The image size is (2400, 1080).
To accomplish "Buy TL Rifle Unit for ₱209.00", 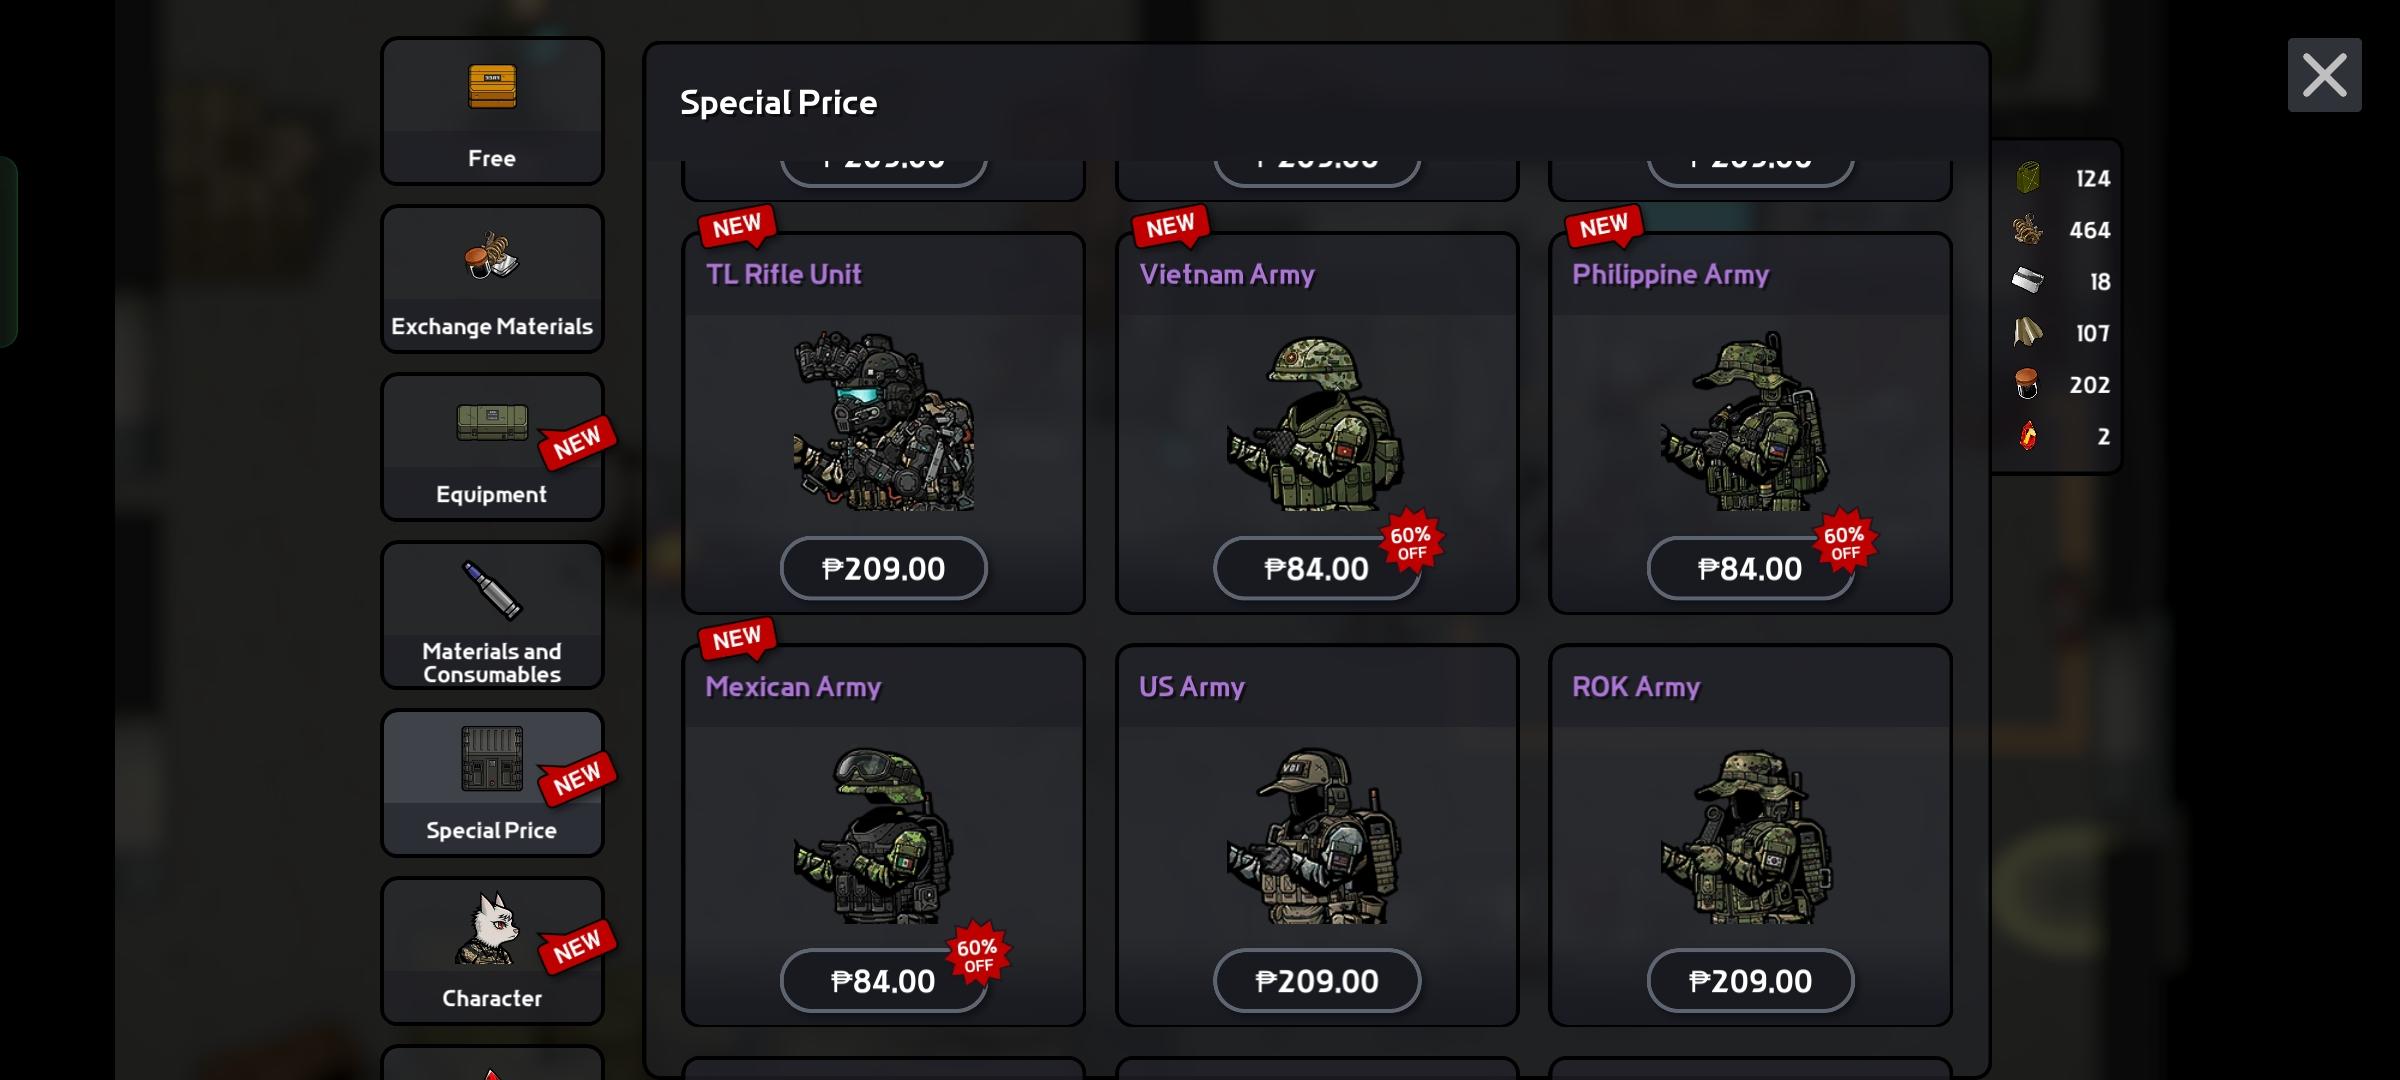I will pos(883,569).
